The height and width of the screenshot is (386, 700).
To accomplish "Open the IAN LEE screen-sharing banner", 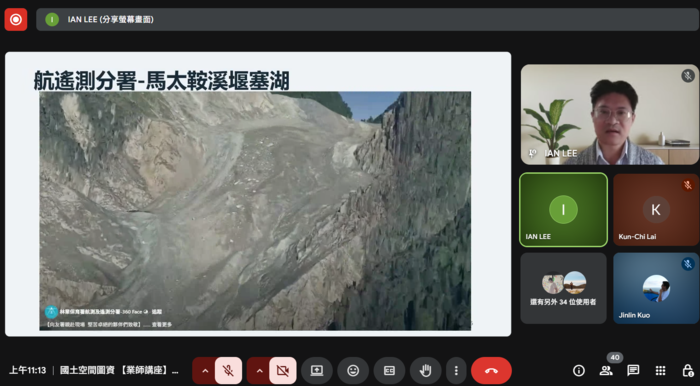I will pyautogui.click(x=367, y=19).
